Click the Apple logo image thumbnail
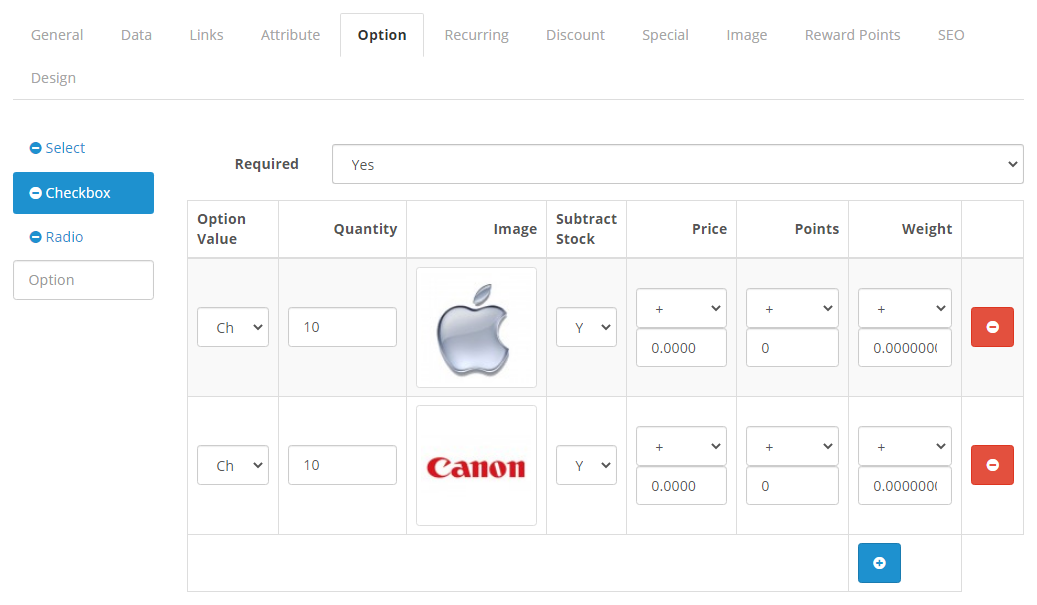Viewport: 1037px width, 605px height. pyautogui.click(x=476, y=327)
